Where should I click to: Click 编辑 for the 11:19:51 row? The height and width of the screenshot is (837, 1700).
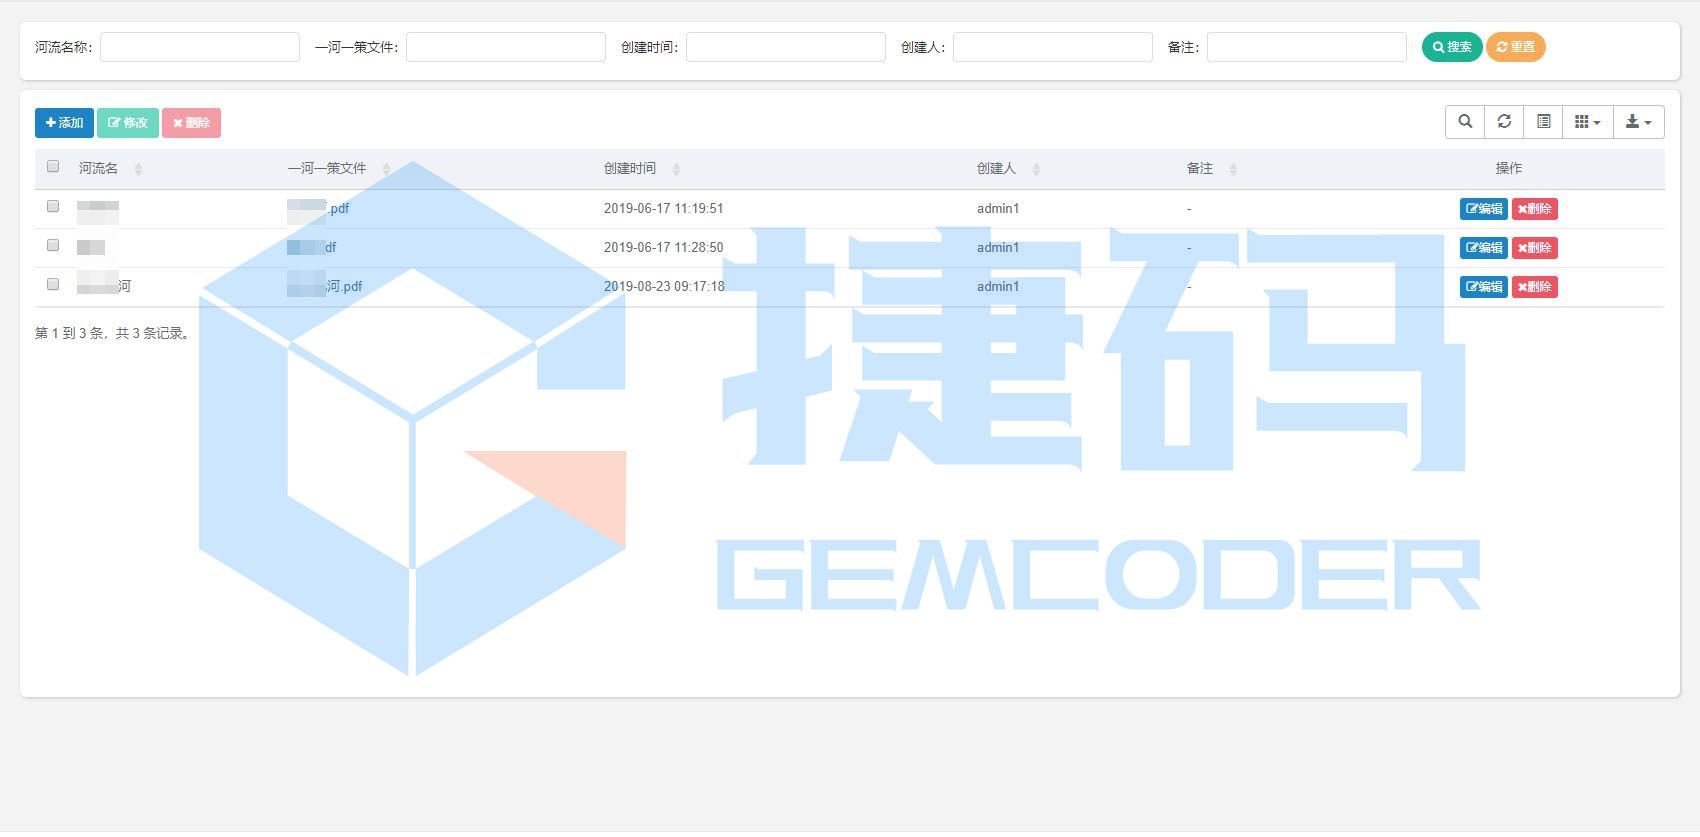pyautogui.click(x=1483, y=209)
